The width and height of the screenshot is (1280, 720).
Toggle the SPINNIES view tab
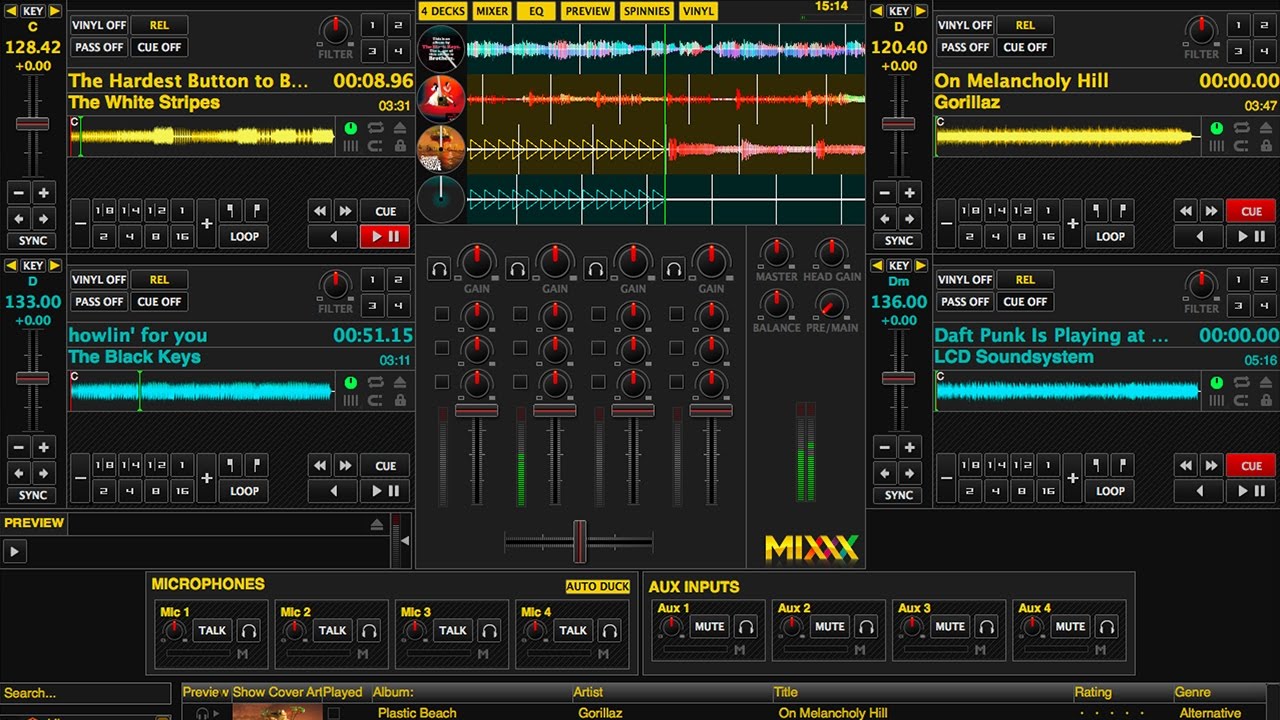point(647,11)
